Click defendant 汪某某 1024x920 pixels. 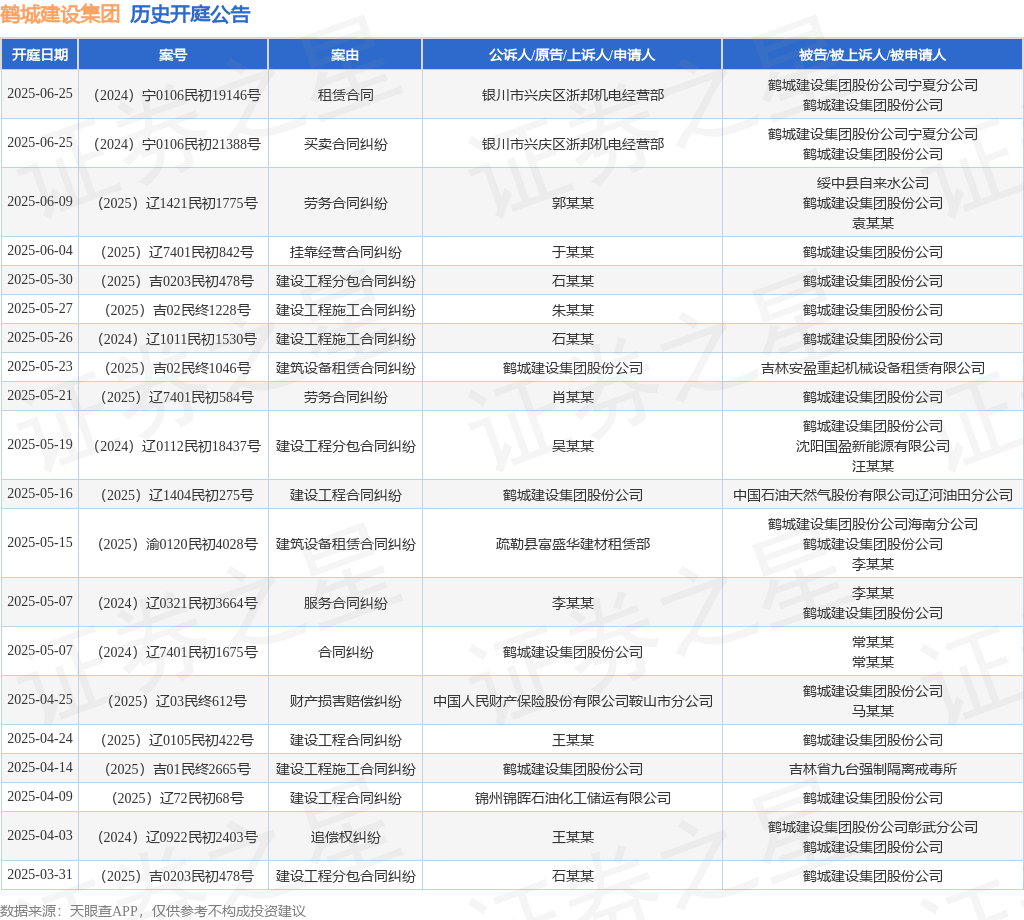pos(872,466)
